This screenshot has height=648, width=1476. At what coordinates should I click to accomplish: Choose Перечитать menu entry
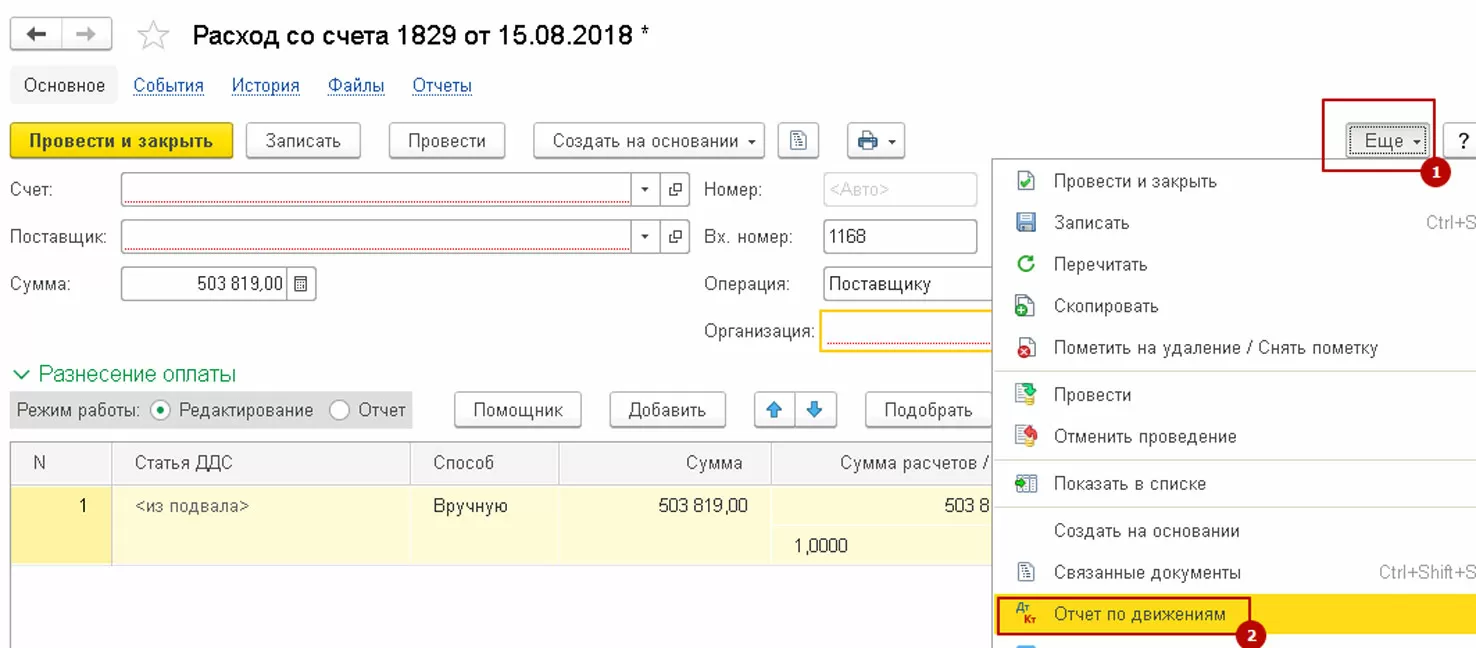[1235, 265]
